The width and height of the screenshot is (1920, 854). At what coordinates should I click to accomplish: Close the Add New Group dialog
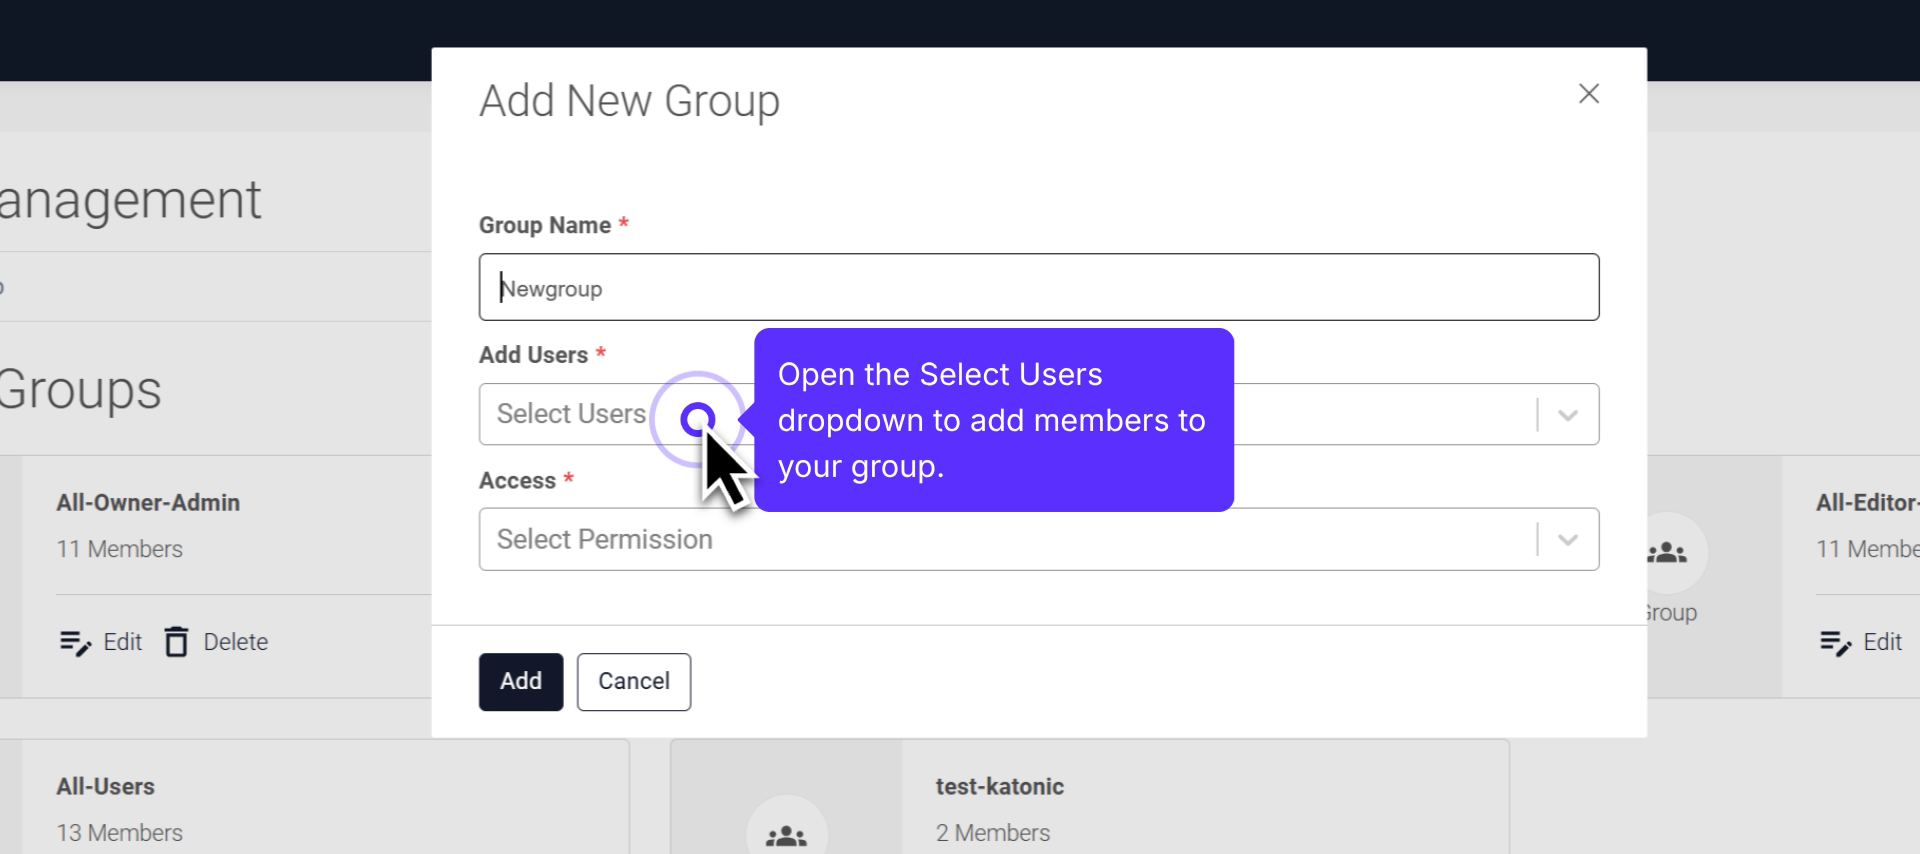coord(1588,94)
